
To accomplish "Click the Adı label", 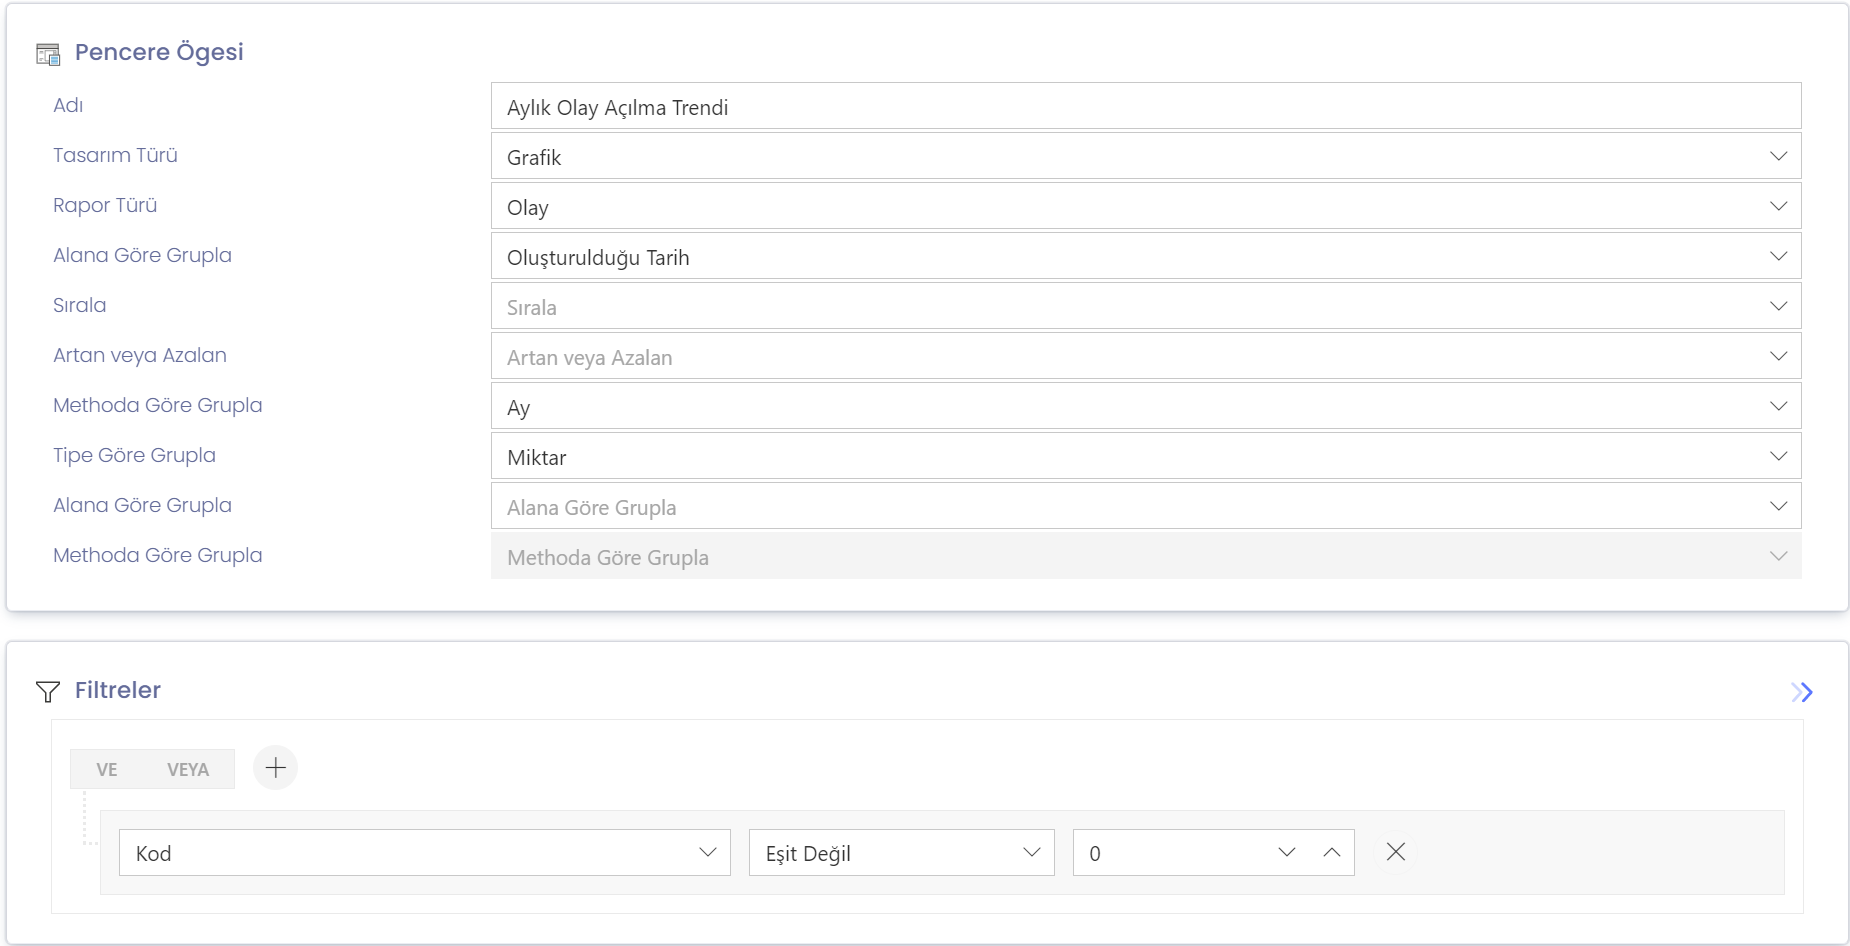I will coord(68,105).
